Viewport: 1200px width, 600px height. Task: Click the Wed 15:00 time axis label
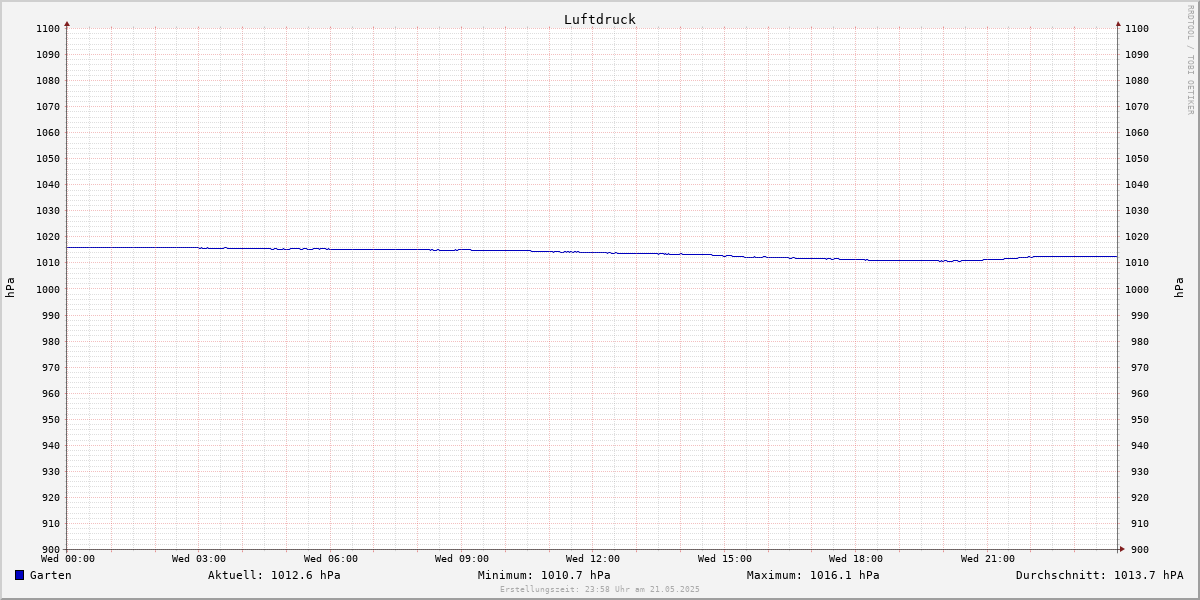725,559
